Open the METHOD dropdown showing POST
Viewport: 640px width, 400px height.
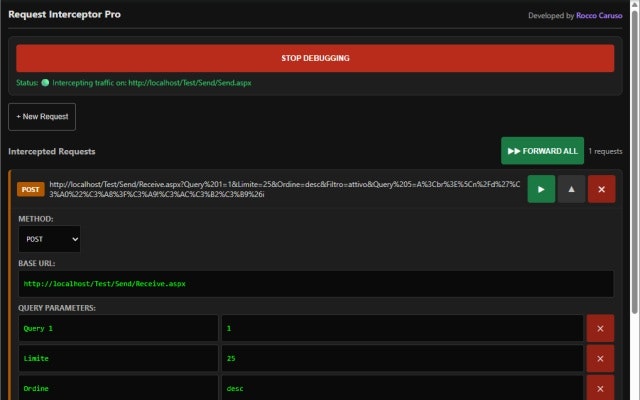click(x=49, y=239)
